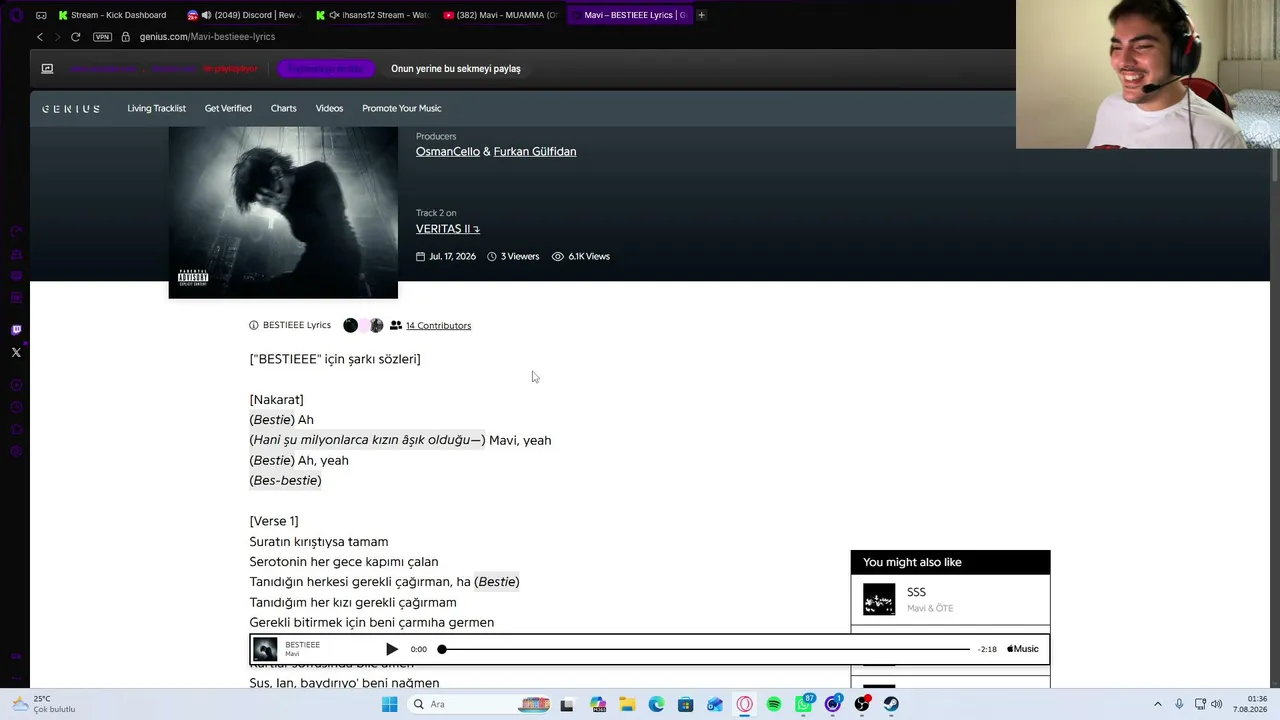Click the 'Jul. 17, 2026' release date

tap(446, 257)
